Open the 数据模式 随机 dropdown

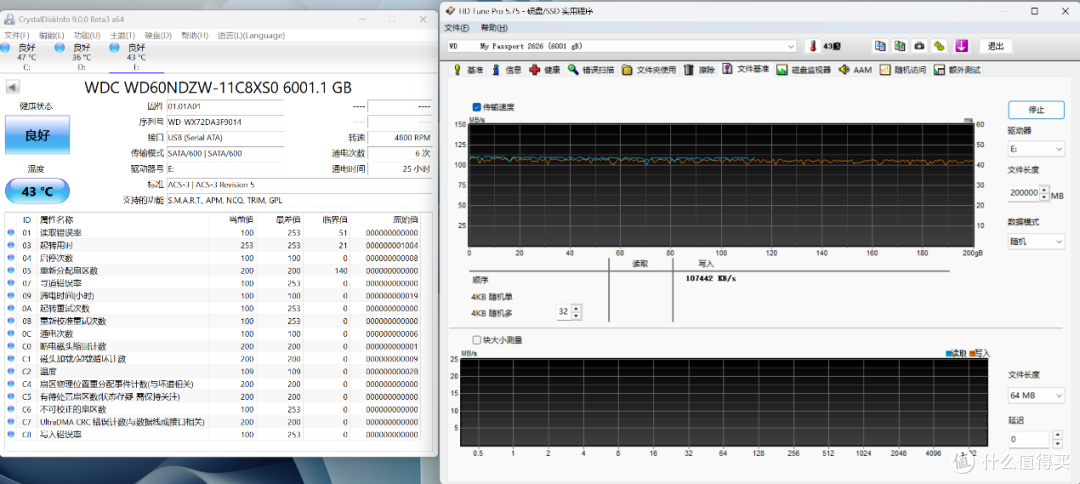tap(1036, 241)
